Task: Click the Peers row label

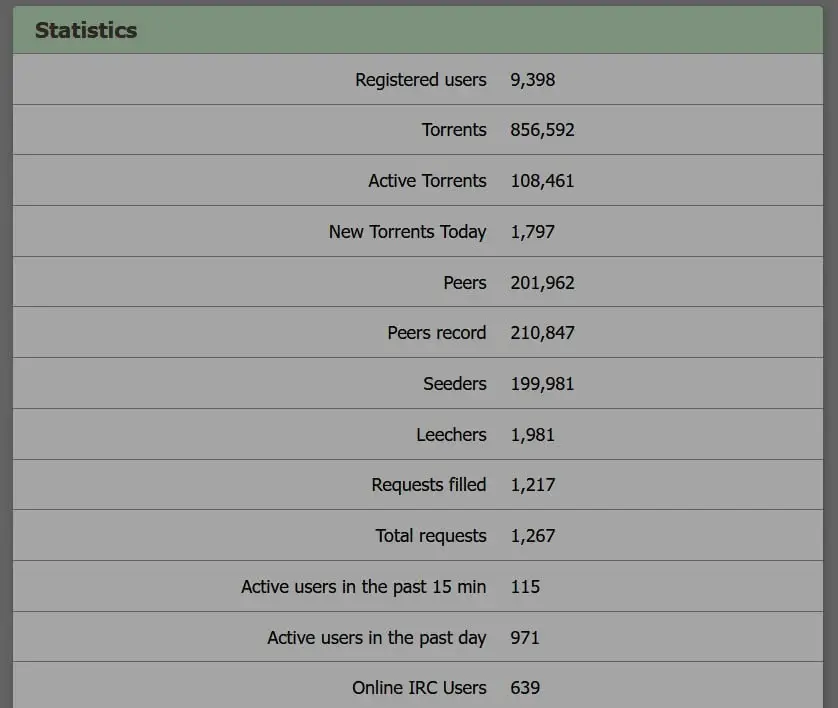Action: tap(465, 283)
